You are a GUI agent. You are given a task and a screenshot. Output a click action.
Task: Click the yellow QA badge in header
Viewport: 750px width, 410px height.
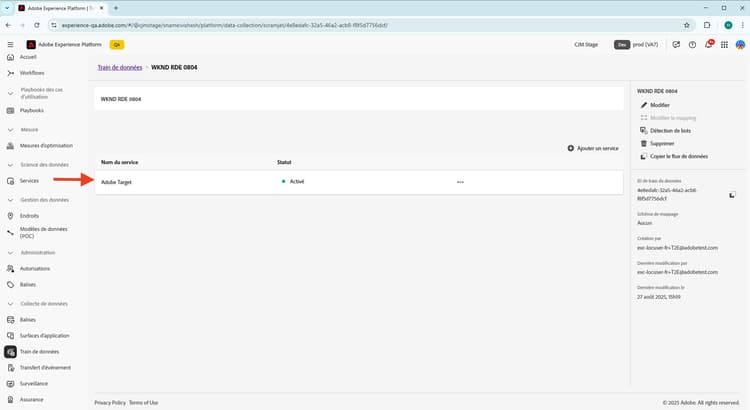click(117, 44)
